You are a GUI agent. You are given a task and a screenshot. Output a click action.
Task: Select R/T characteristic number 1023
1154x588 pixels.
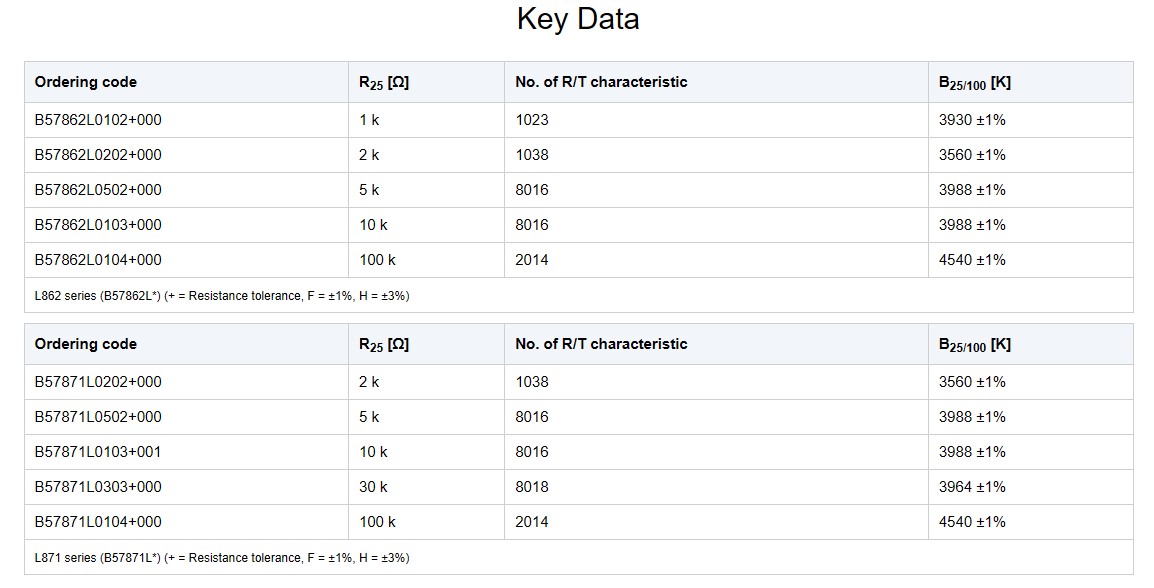[532, 120]
